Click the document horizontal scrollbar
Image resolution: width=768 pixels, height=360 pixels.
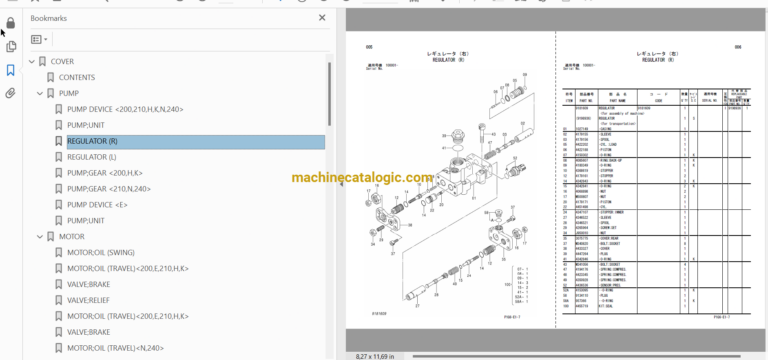tap(577, 356)
